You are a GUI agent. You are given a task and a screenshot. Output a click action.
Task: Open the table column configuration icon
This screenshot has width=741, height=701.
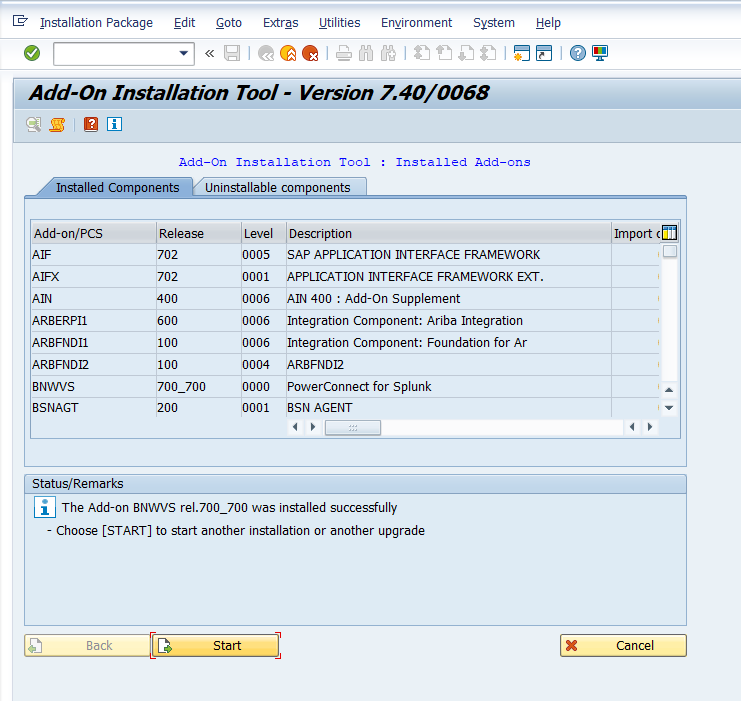670,233
